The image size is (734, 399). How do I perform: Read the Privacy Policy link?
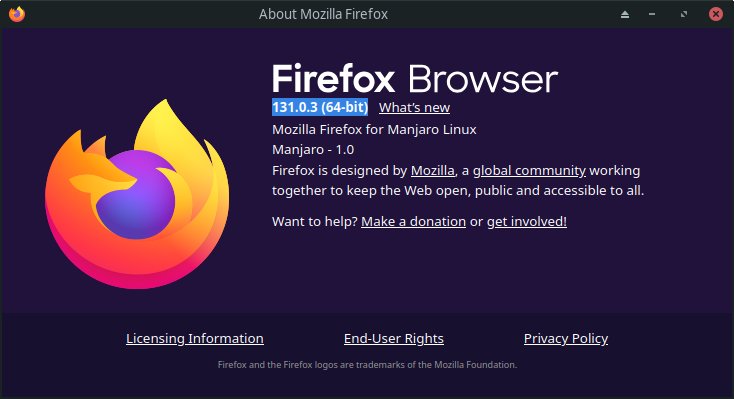[x=566, y=339]
